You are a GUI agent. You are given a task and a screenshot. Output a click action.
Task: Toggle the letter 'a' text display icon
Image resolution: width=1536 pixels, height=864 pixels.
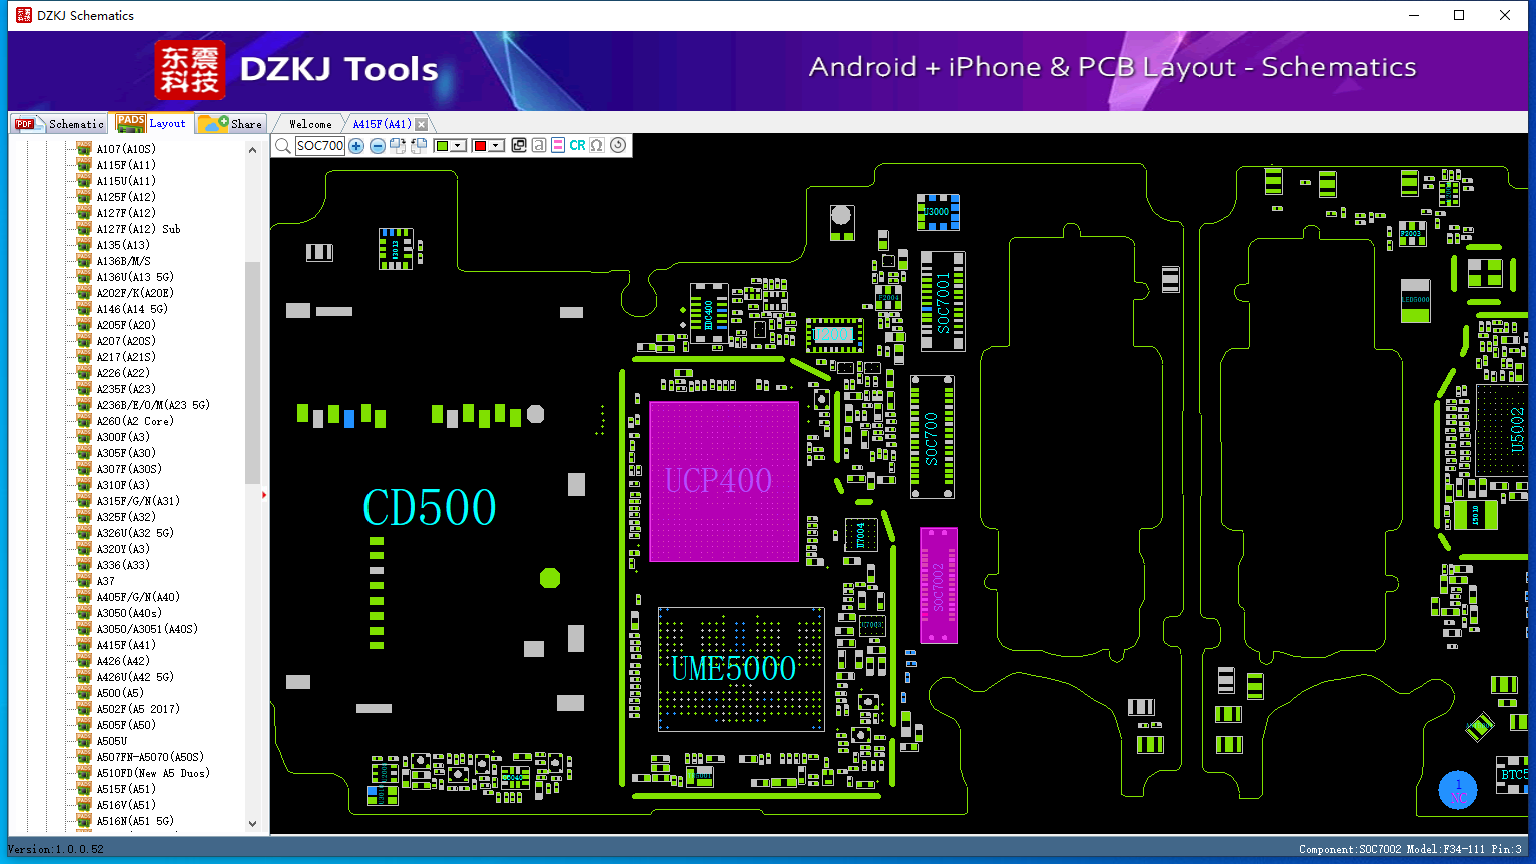click(539, 146)
